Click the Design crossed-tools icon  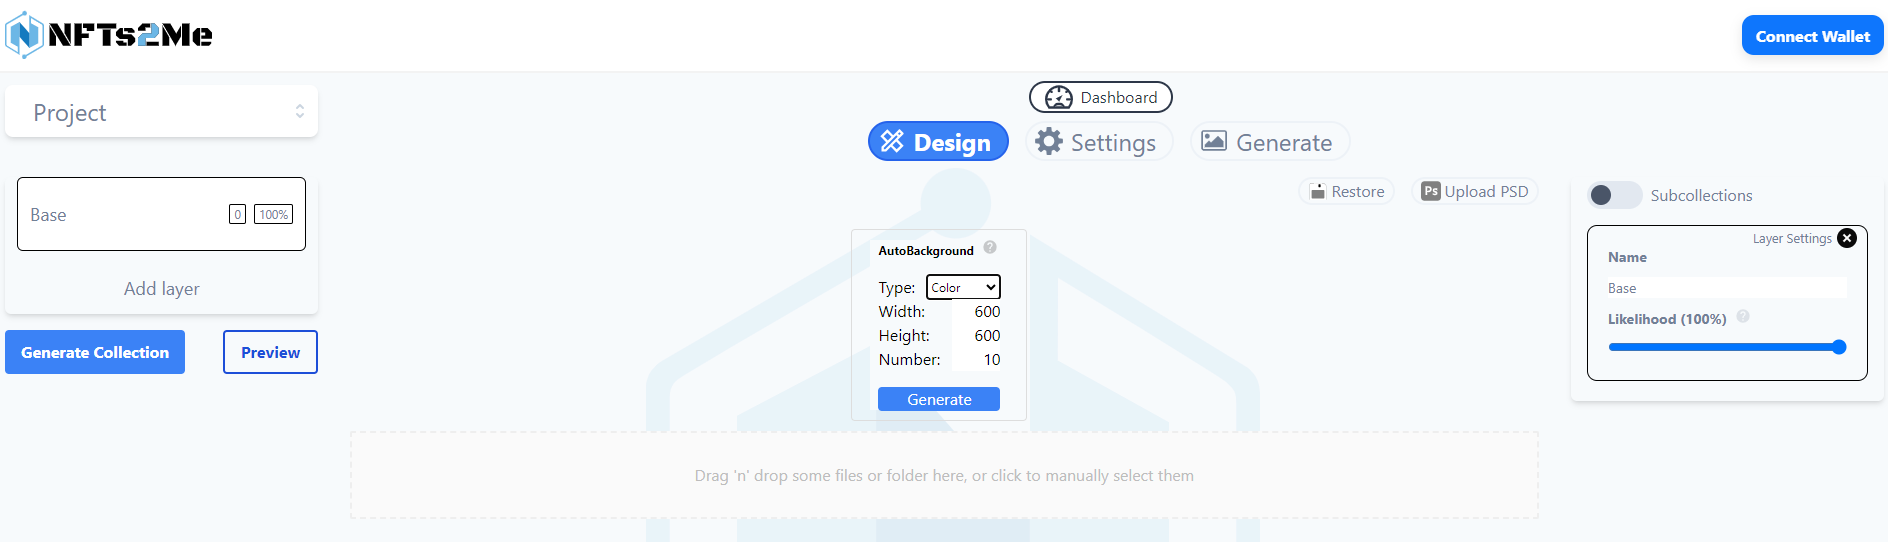[x=892, y=142]
